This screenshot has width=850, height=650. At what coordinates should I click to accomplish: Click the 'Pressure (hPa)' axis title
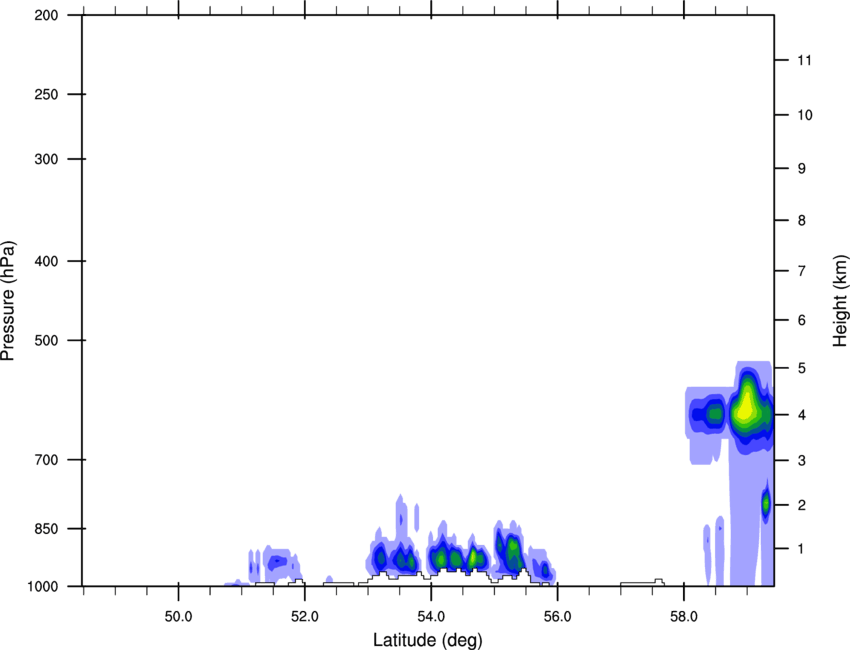coord(8,301)
